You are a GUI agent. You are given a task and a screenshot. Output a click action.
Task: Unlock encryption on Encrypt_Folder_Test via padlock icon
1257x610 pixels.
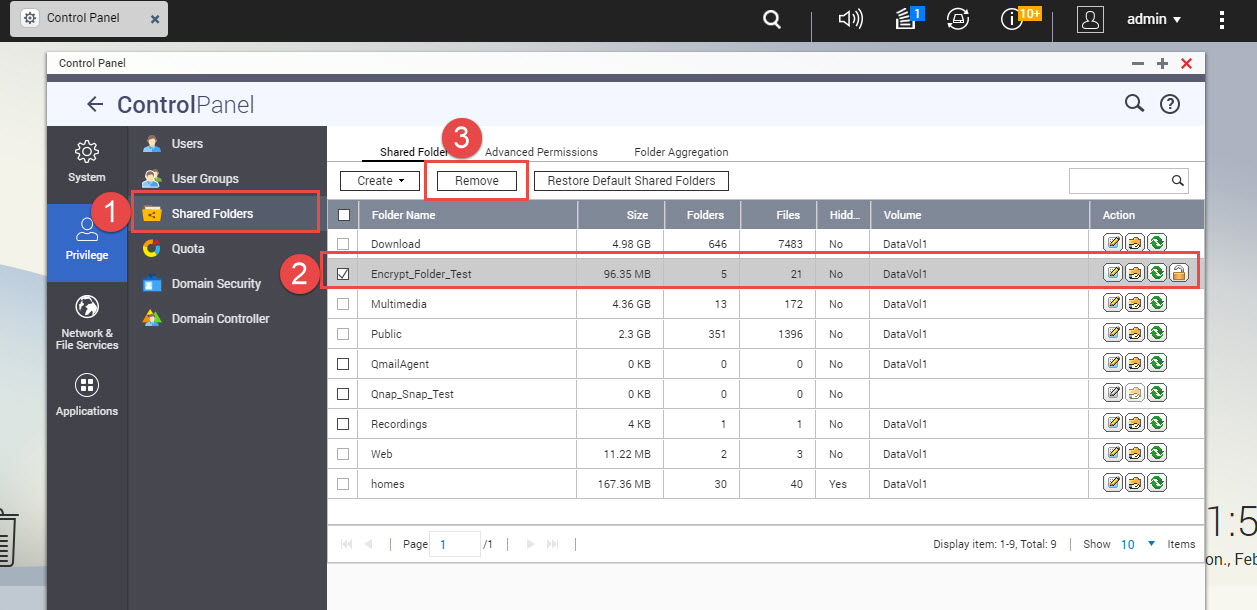pos(1179,271)
